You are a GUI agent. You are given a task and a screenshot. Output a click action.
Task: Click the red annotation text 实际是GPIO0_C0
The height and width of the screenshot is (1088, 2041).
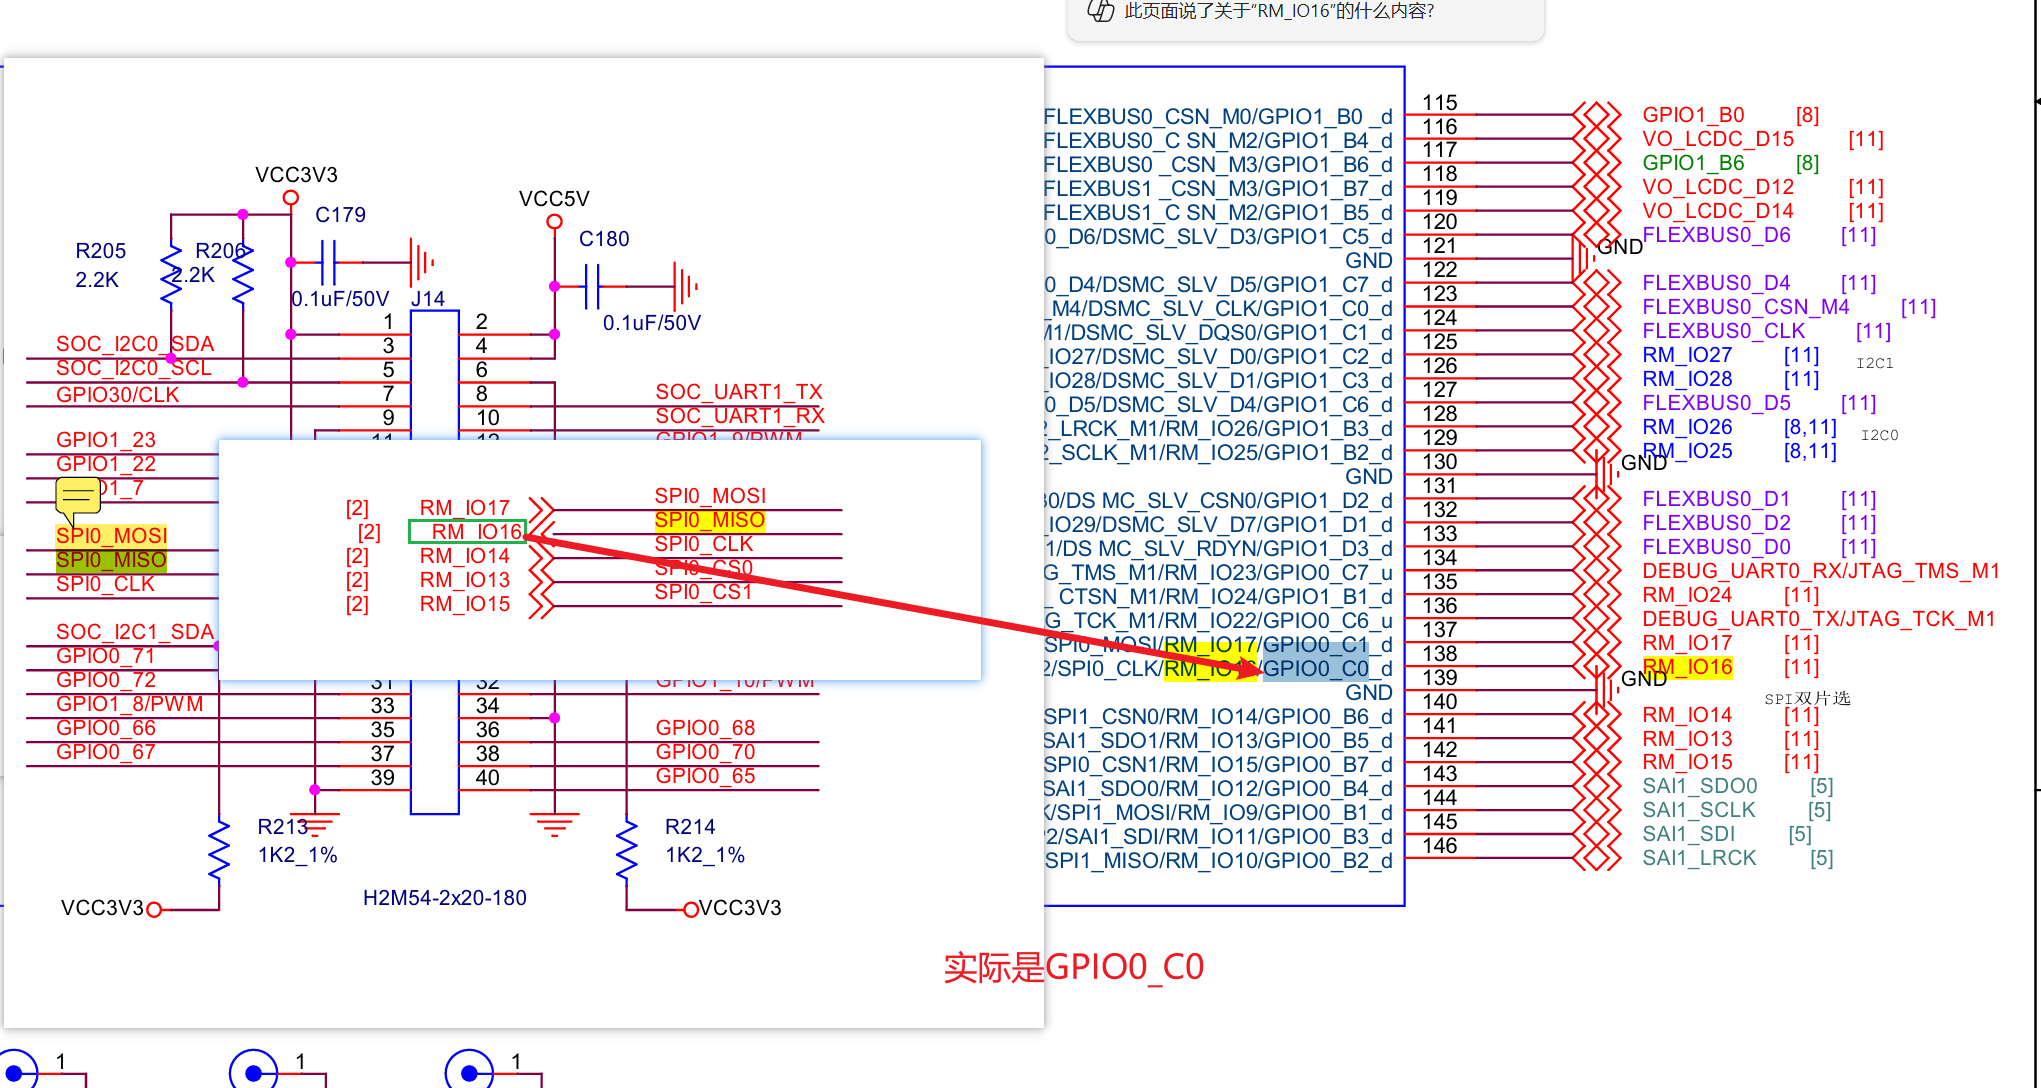coord(1073,967)
